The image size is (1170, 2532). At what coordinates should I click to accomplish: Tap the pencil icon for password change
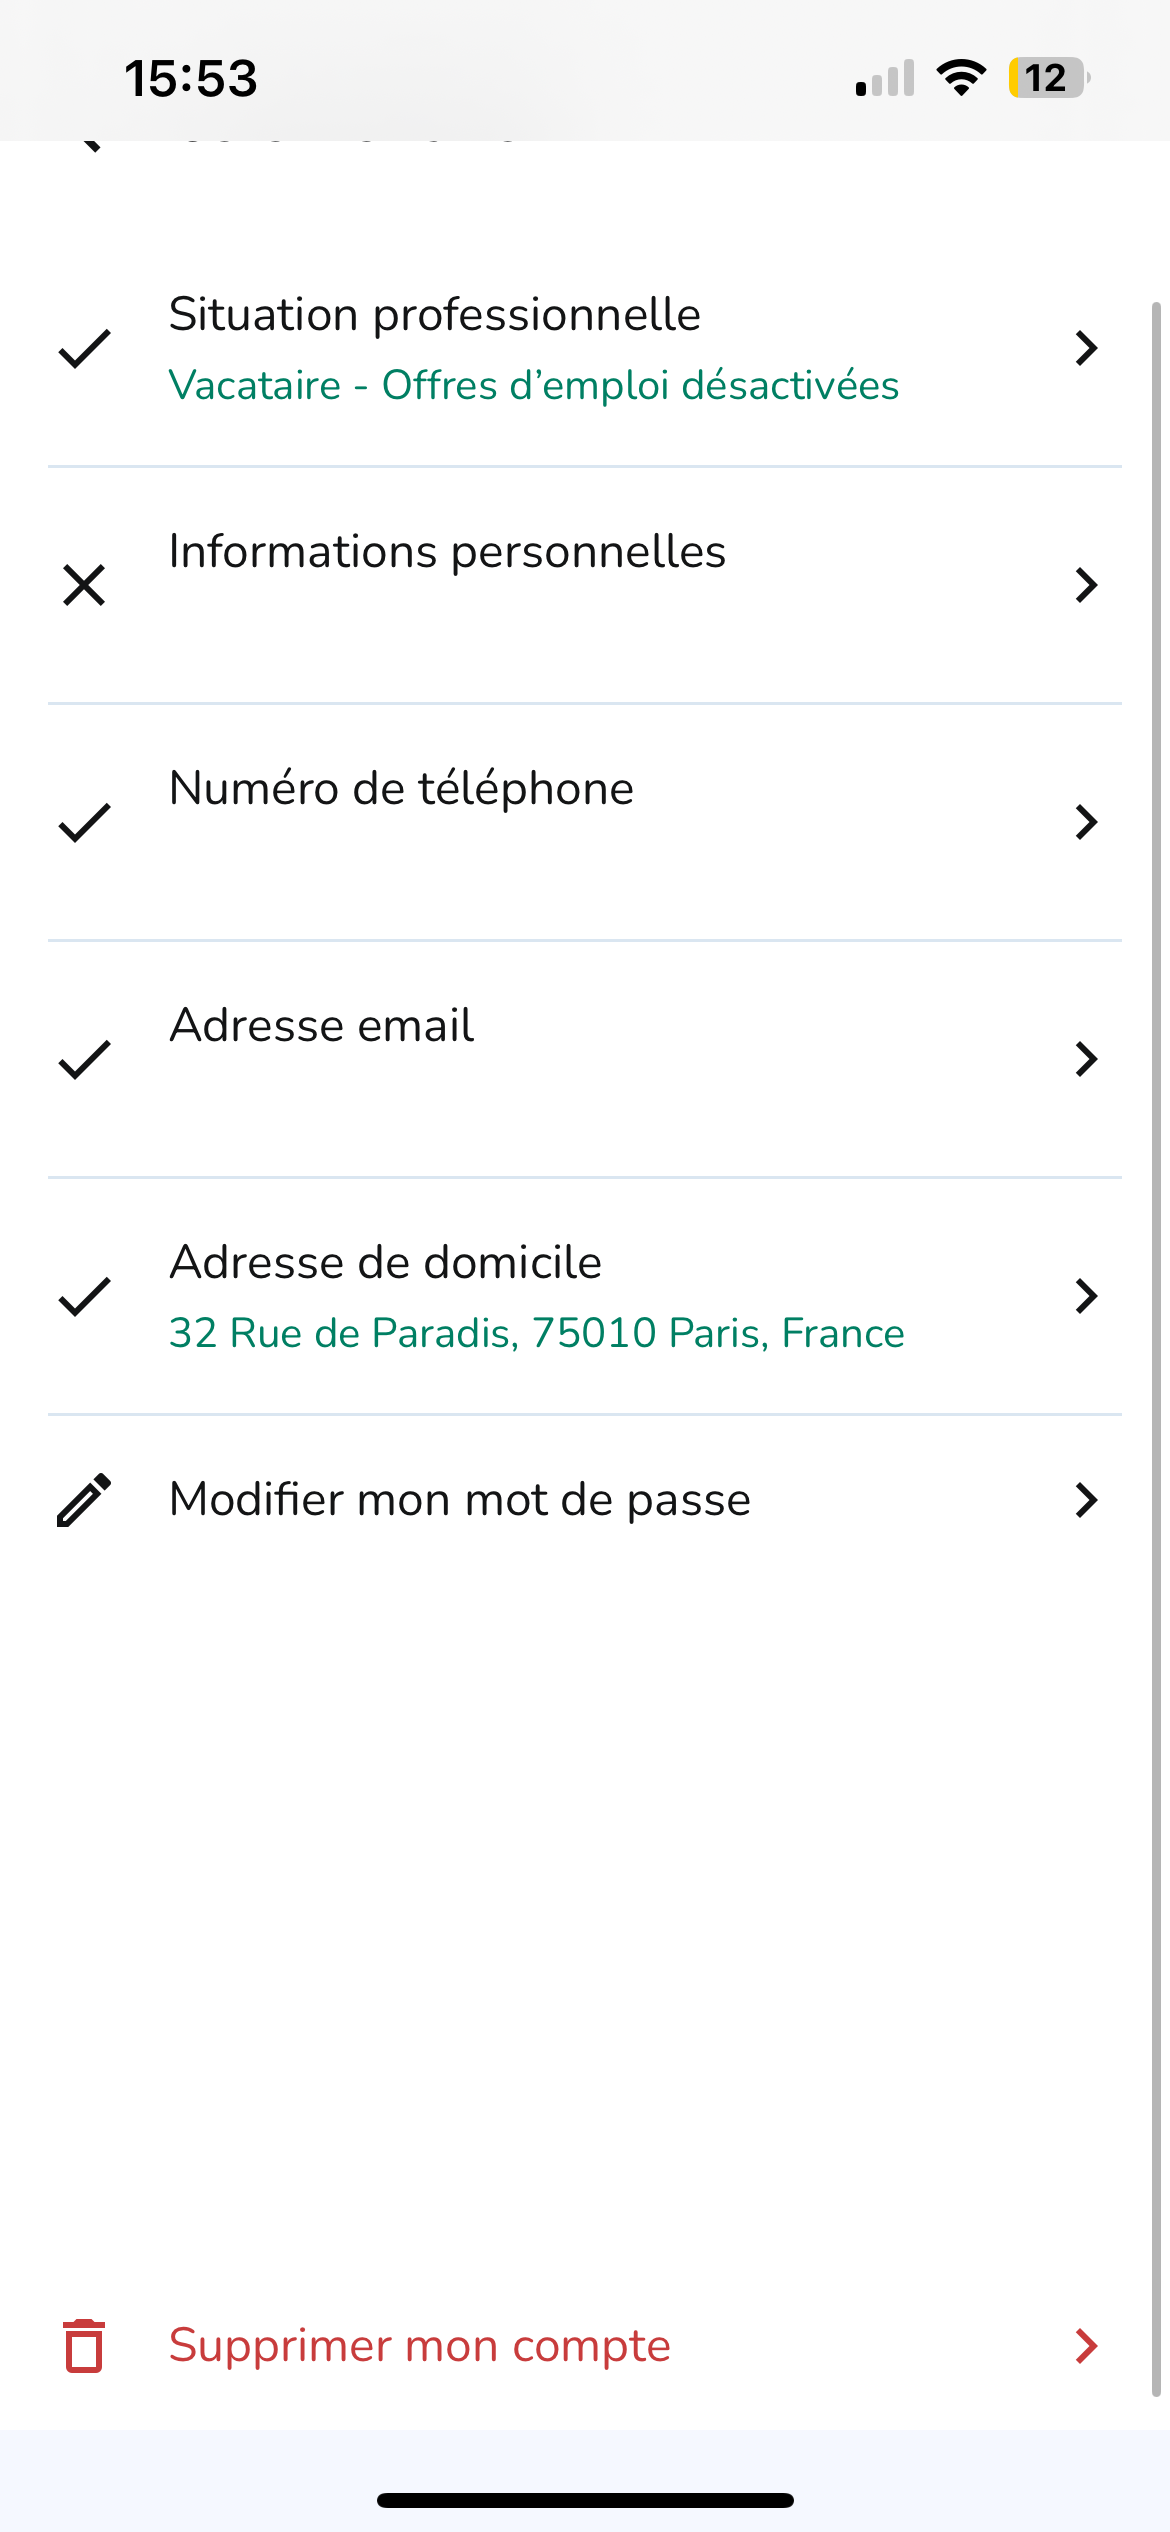click(x=84, y=1500)
